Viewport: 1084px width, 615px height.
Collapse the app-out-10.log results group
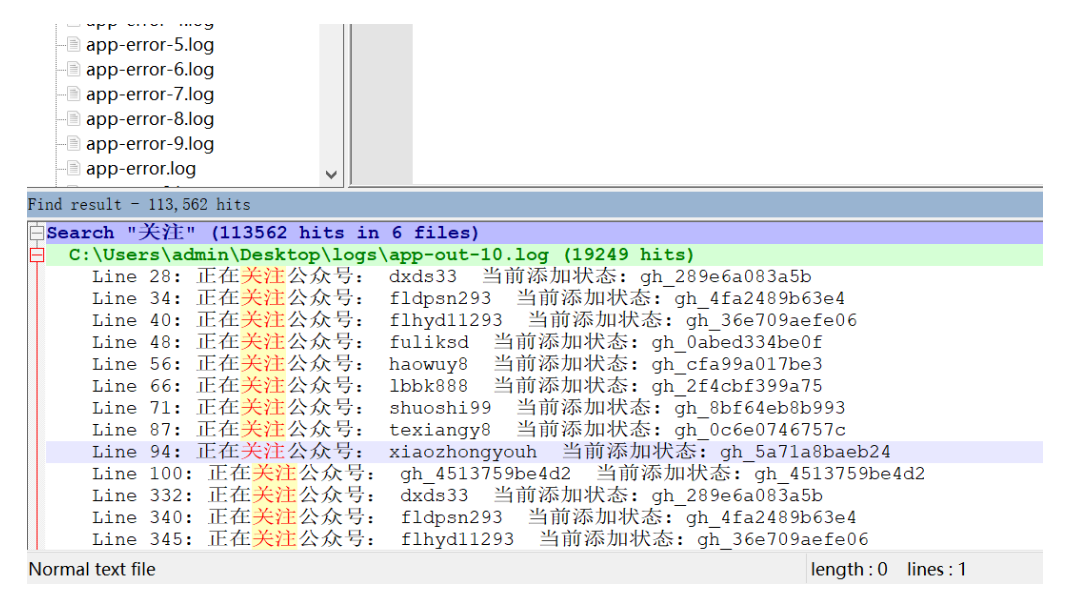(37, 255)
